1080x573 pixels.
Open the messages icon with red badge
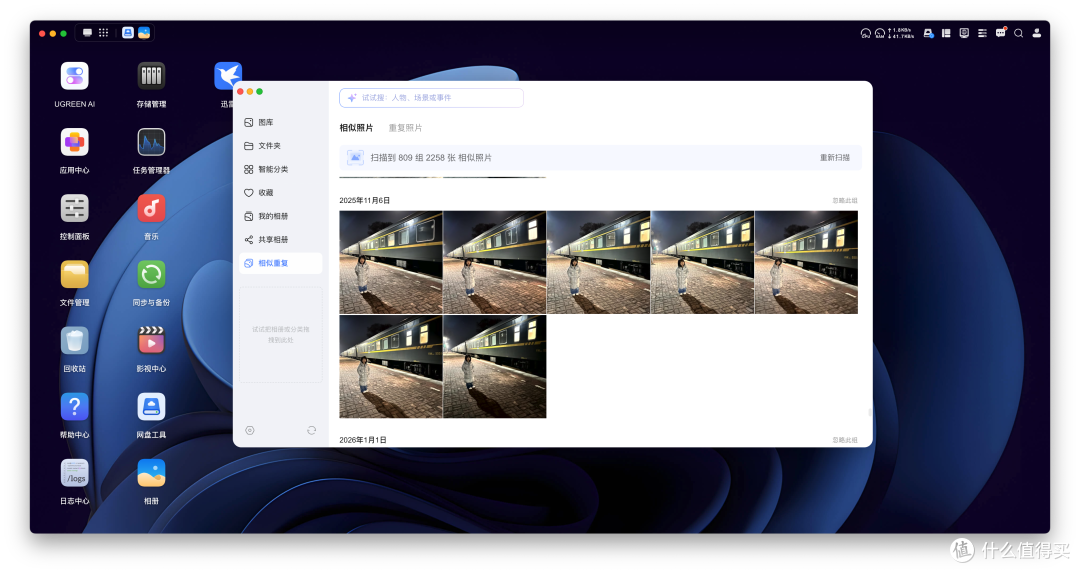point(1001,32)
